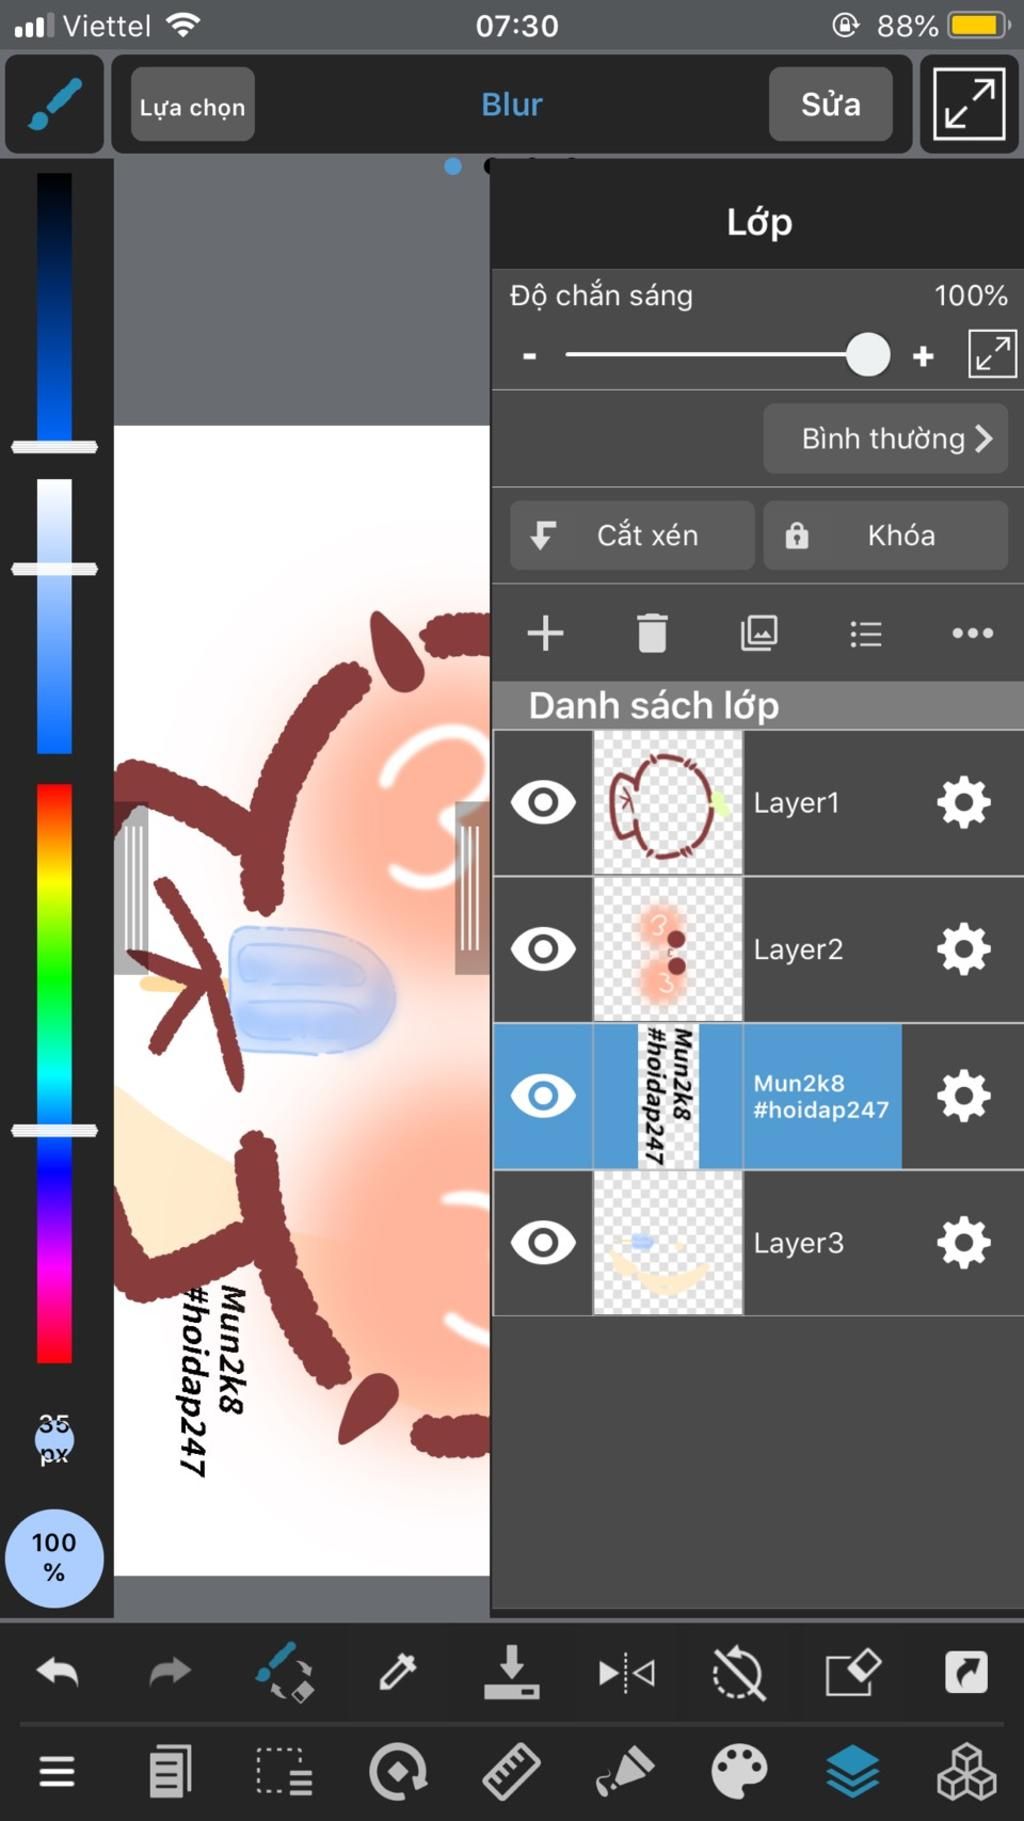Add a new layer with plus icon
1024x1821 pixels.
545,633
